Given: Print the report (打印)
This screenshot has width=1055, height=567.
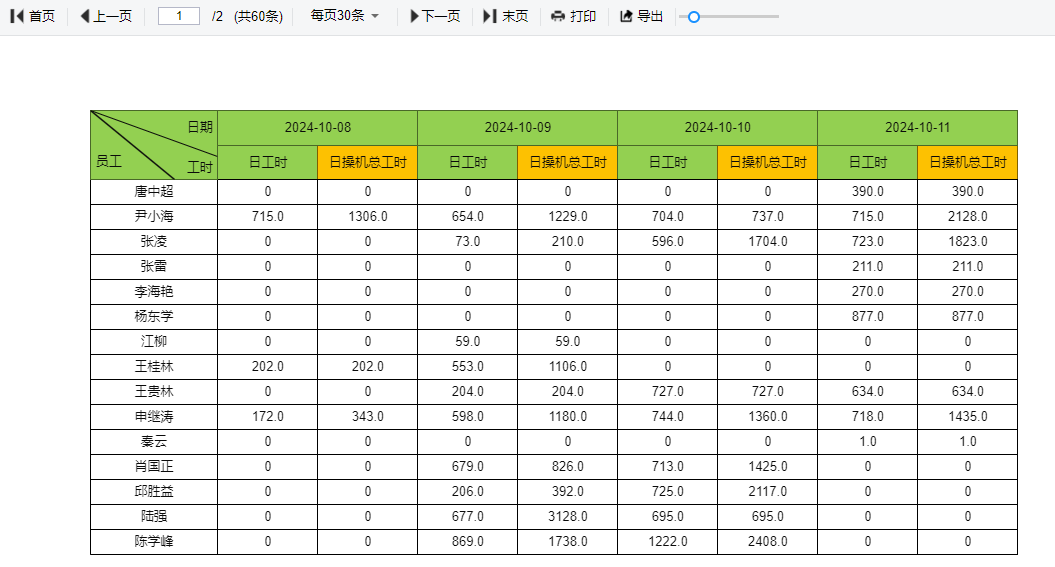Looking at the screenshot, I should [573, 16].
